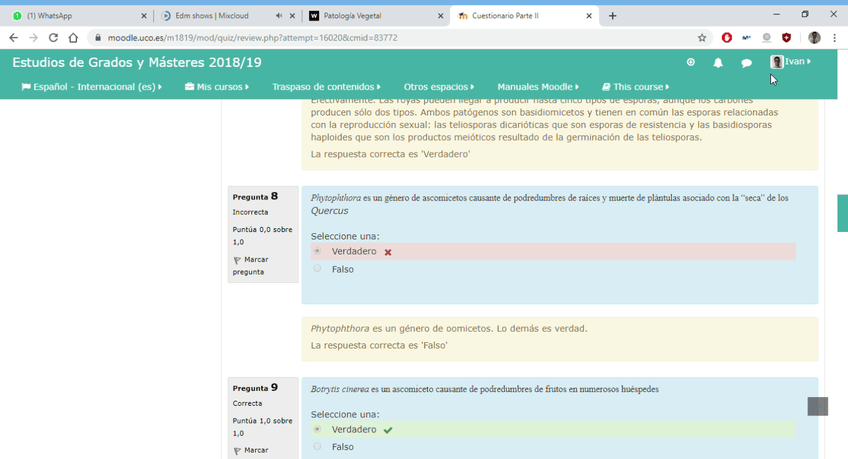Open Chrome three-dot menu

tap(835, 38)
